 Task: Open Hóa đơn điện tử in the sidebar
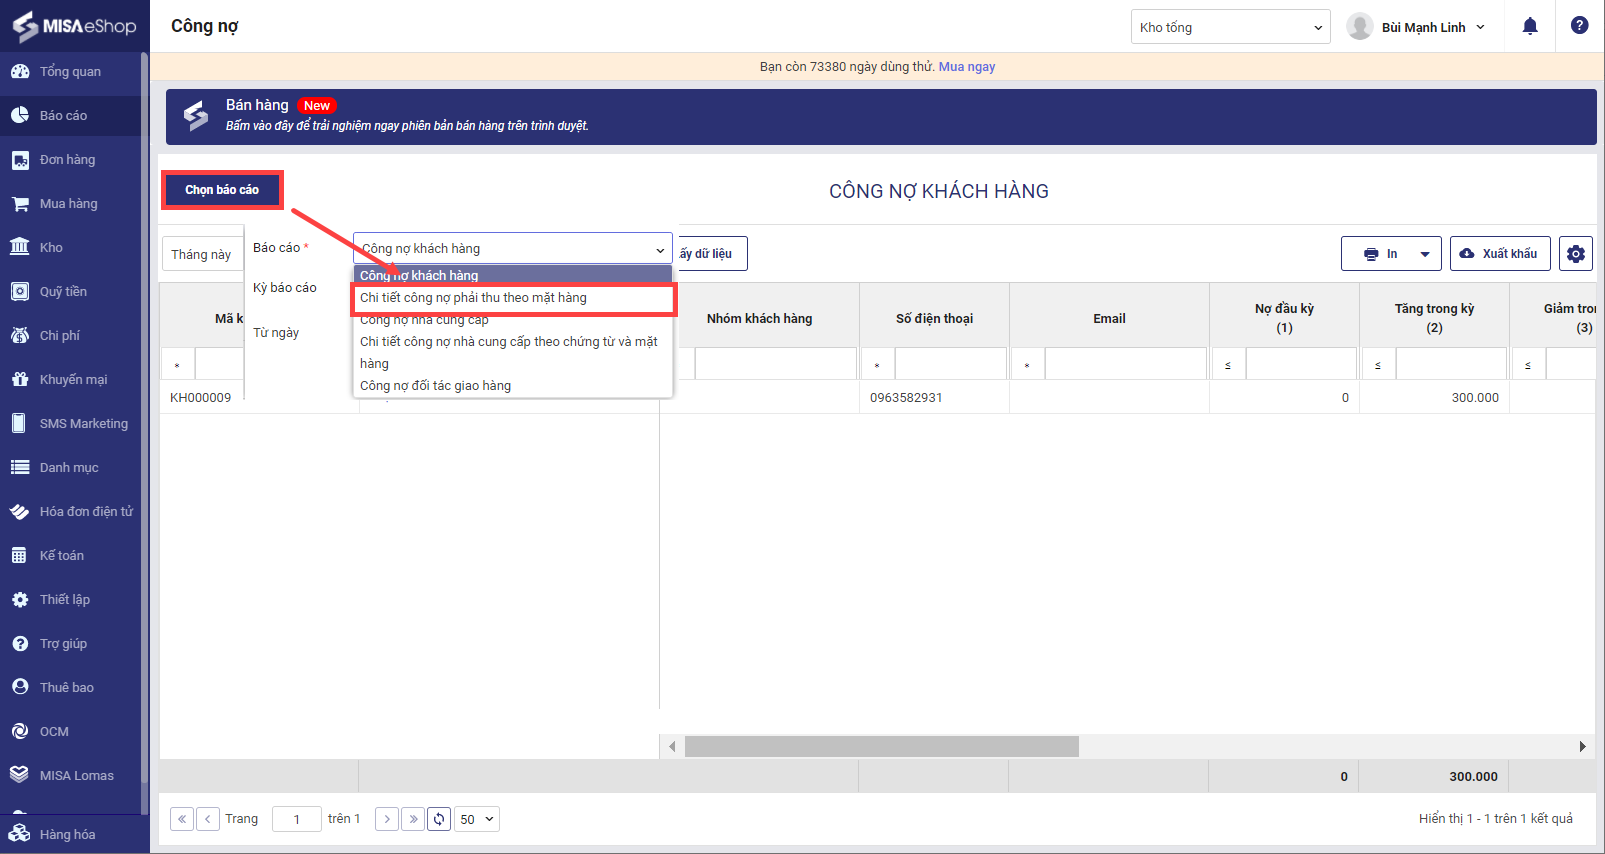(x=70, y=512)
